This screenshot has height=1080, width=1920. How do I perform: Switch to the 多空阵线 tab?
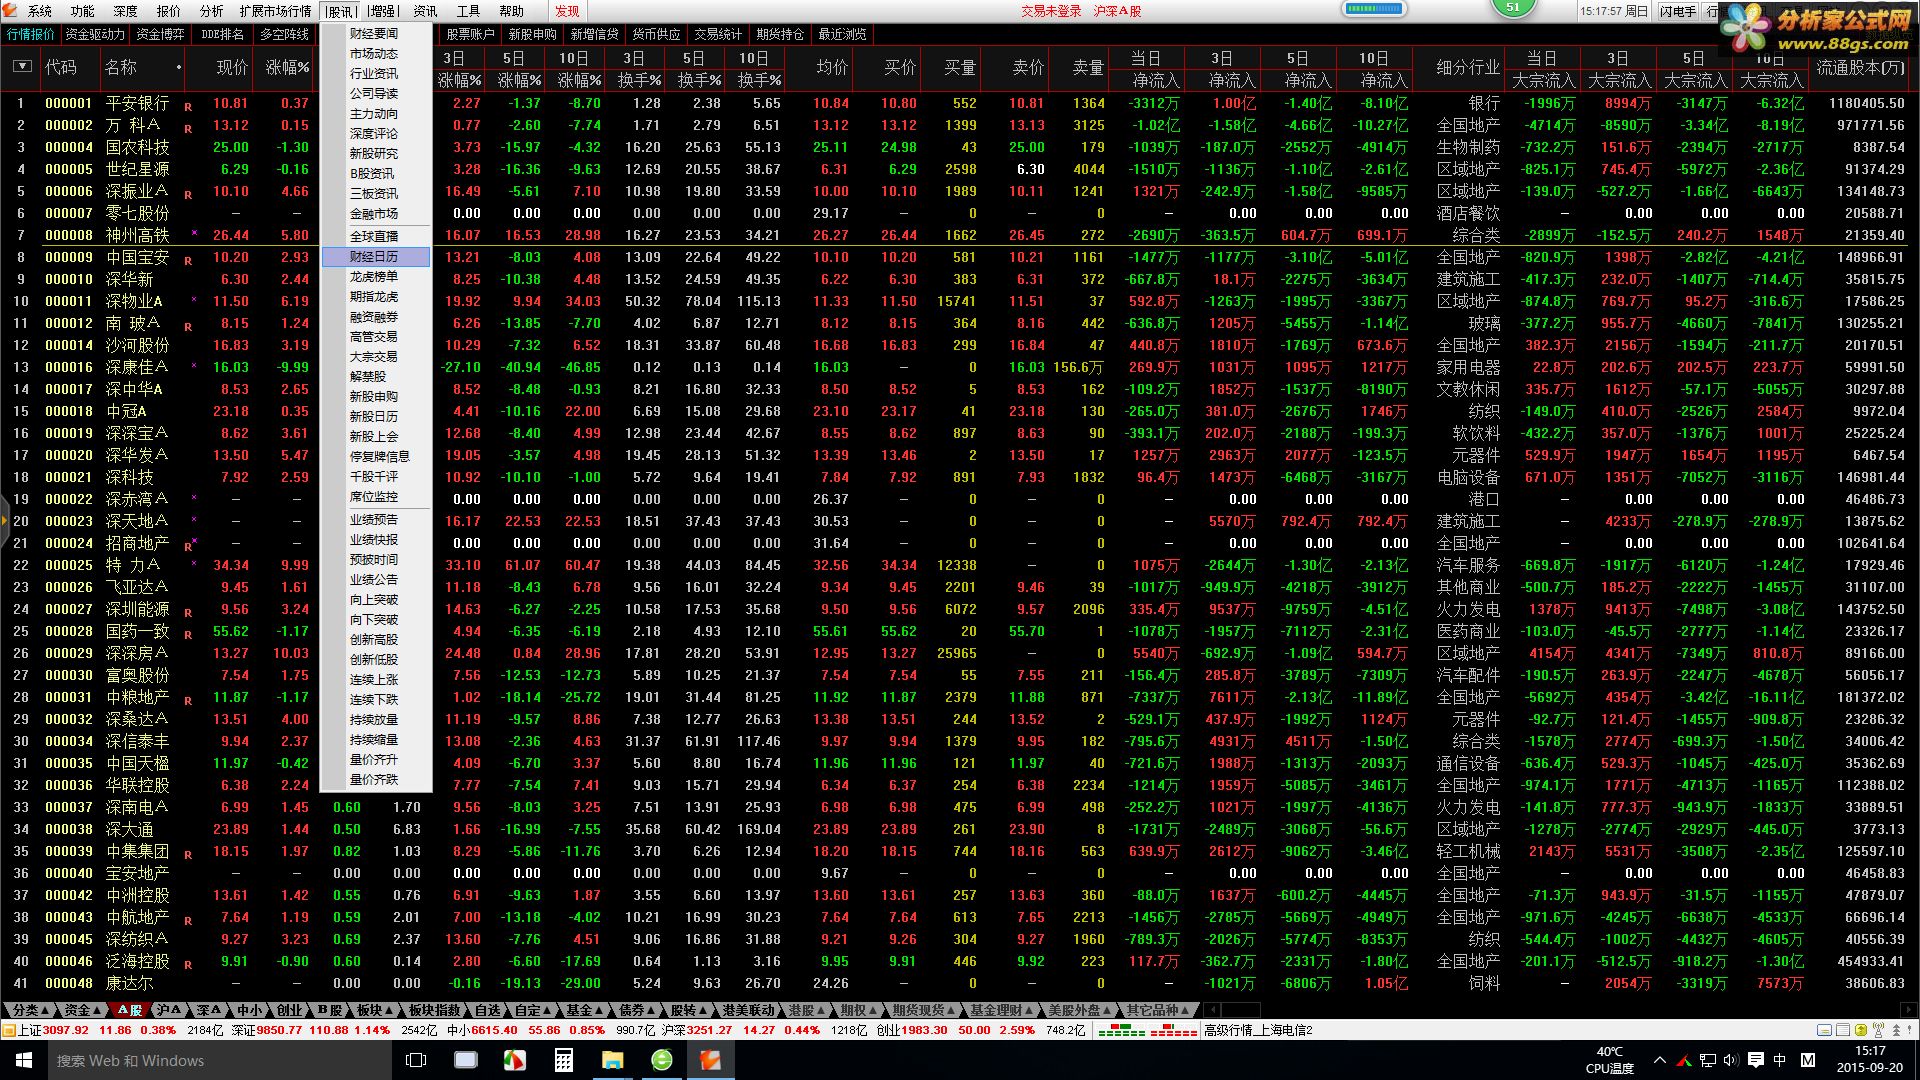284,34
